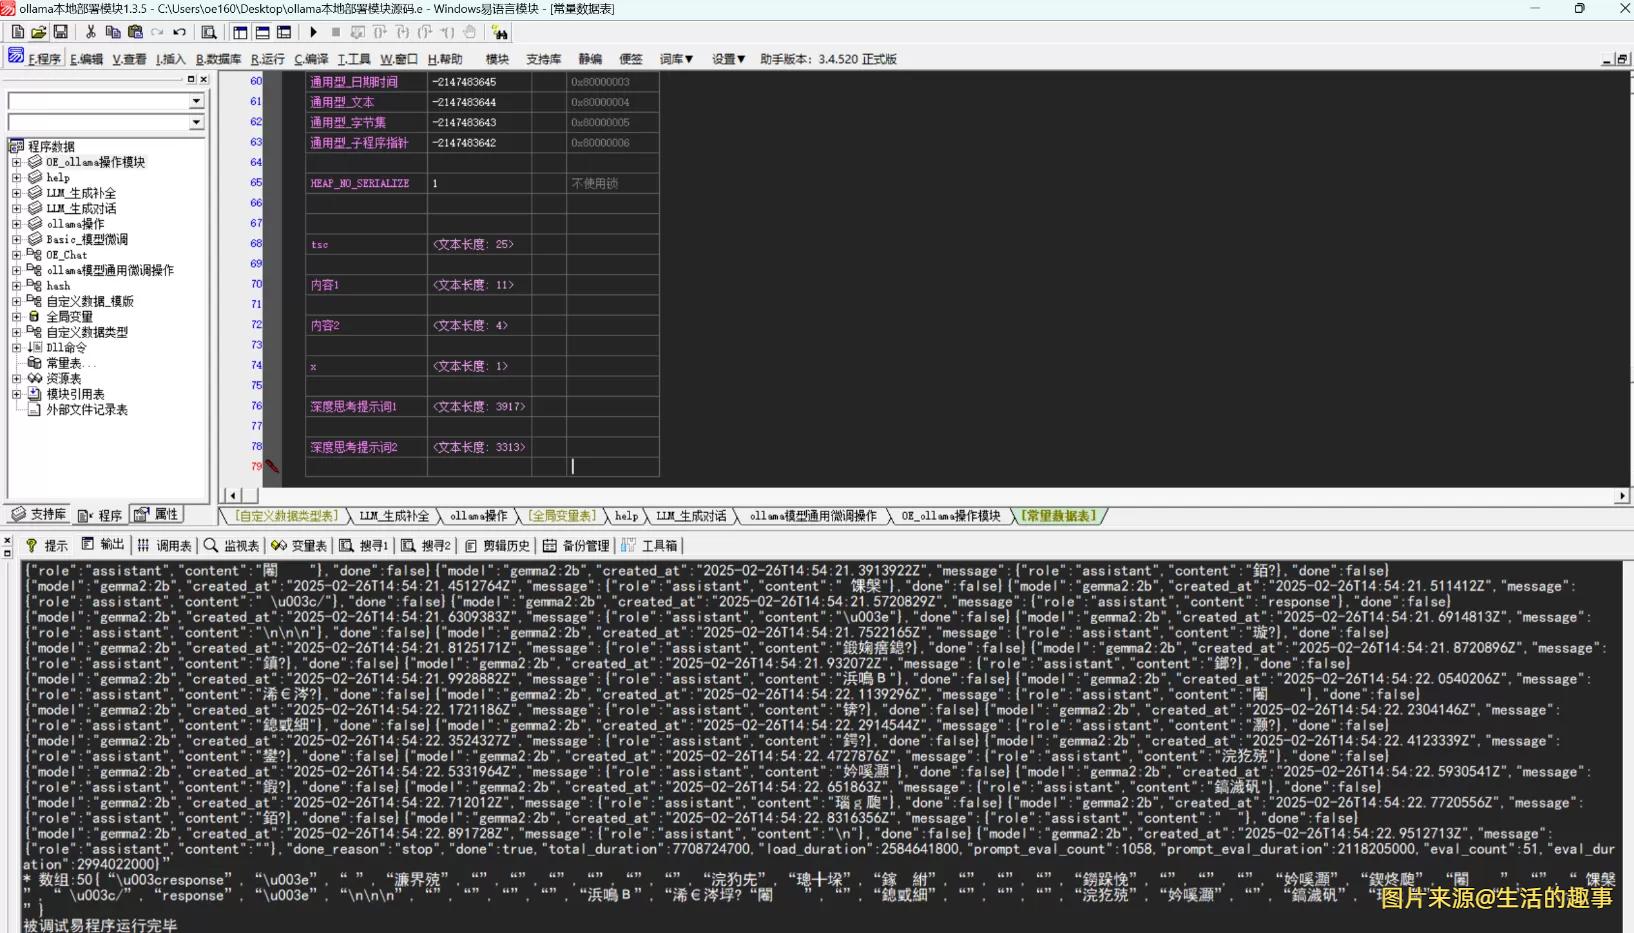Open the first dropdown list above the tree

pyautogui.click(x=196, y=100)
